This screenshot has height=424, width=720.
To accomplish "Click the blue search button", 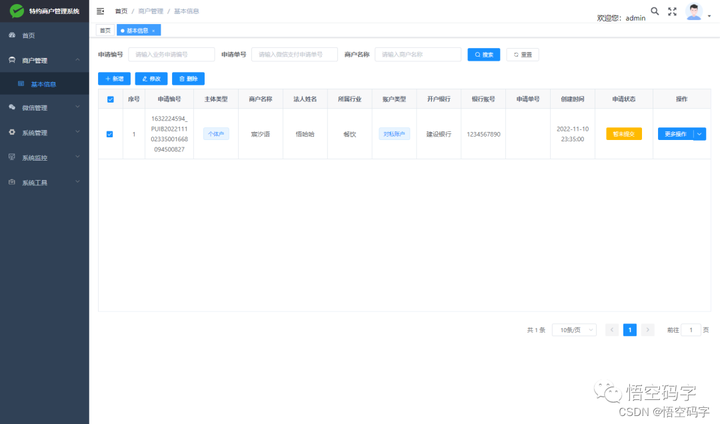I will click(484, 55).
